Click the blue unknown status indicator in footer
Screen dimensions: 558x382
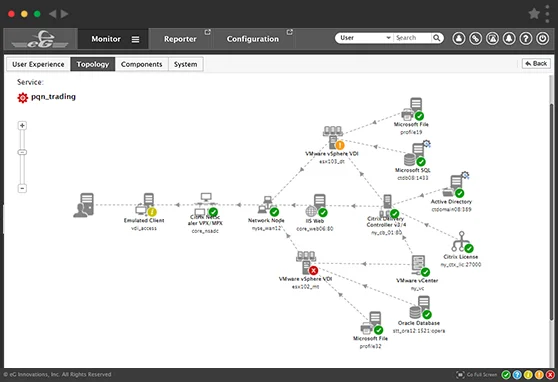[517, 375]
